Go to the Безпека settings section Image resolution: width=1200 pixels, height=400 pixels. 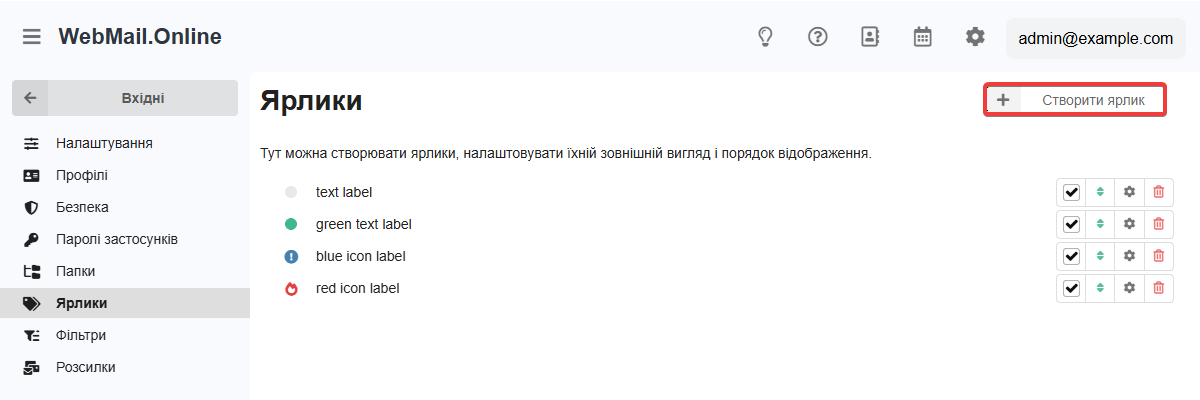(x=82, y=207)
